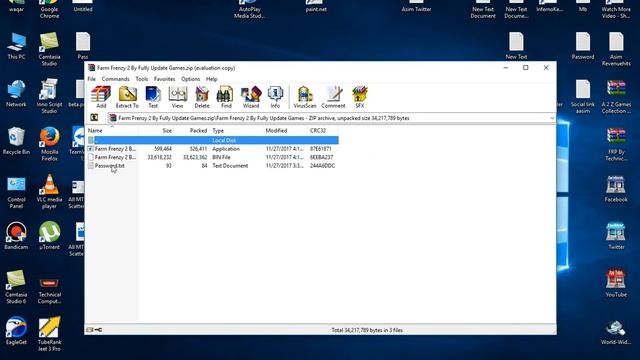
Task: Launch the Wizard tool
Action: 251,97
